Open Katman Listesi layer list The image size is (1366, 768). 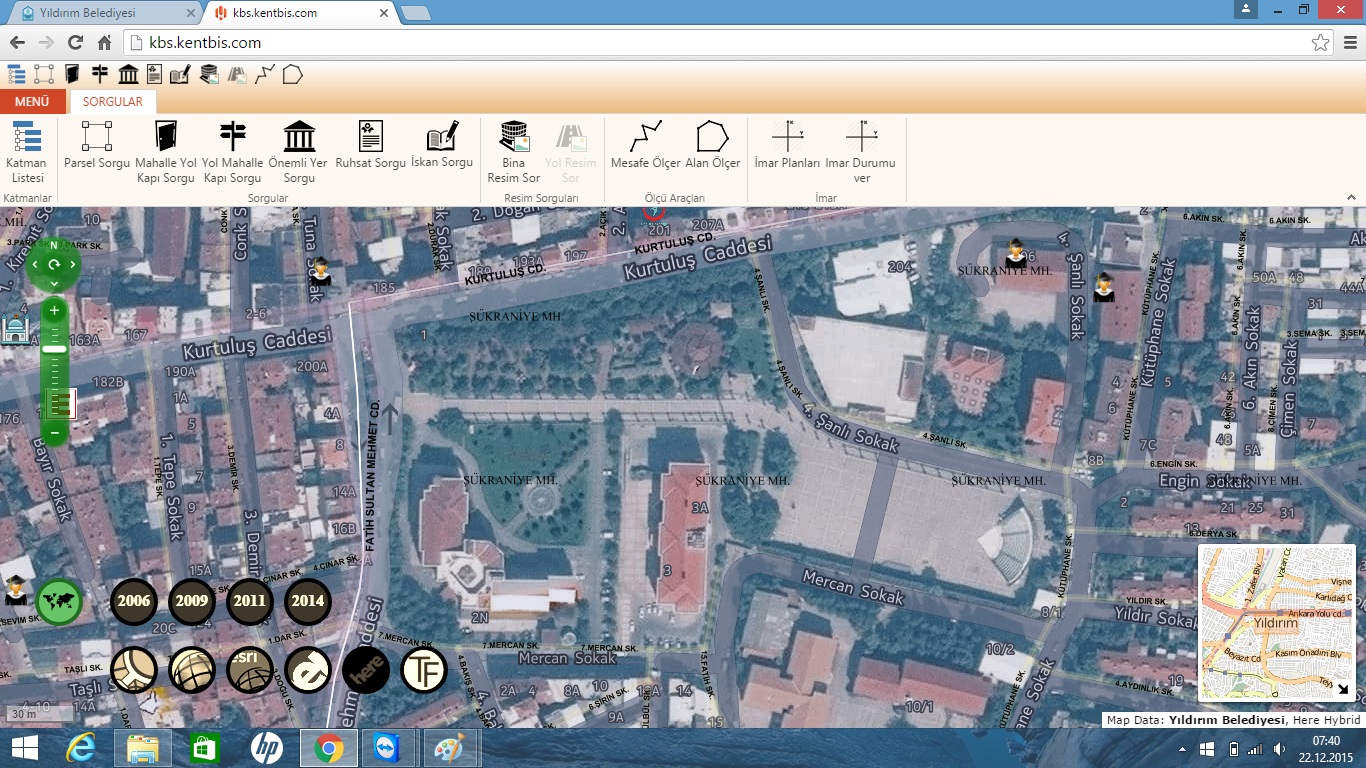coord(27,153)
